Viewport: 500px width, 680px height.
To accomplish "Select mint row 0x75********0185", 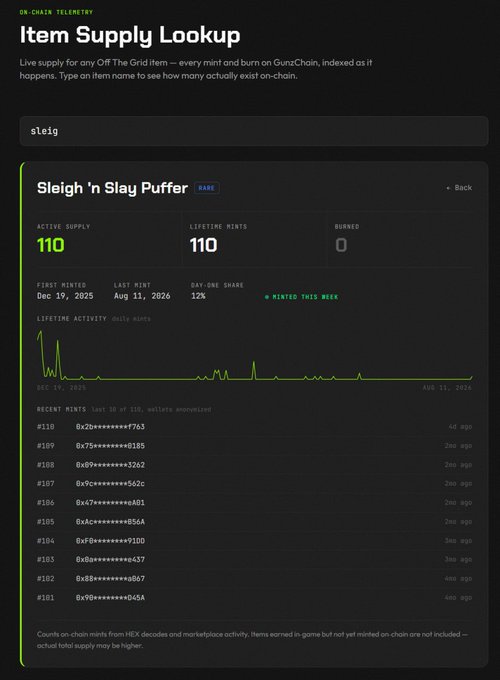I will [x=255, y=446].
